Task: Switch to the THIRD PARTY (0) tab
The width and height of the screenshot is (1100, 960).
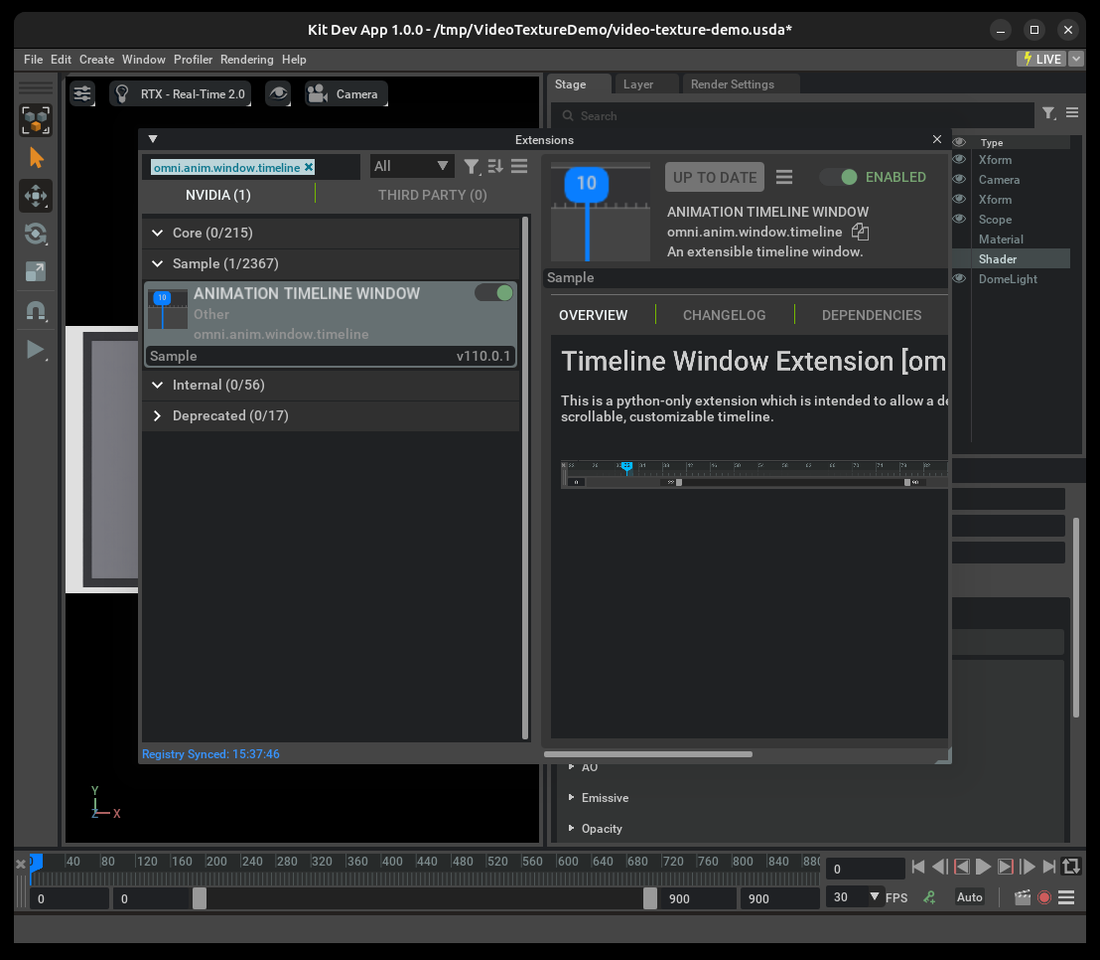Action: point(432,195)
